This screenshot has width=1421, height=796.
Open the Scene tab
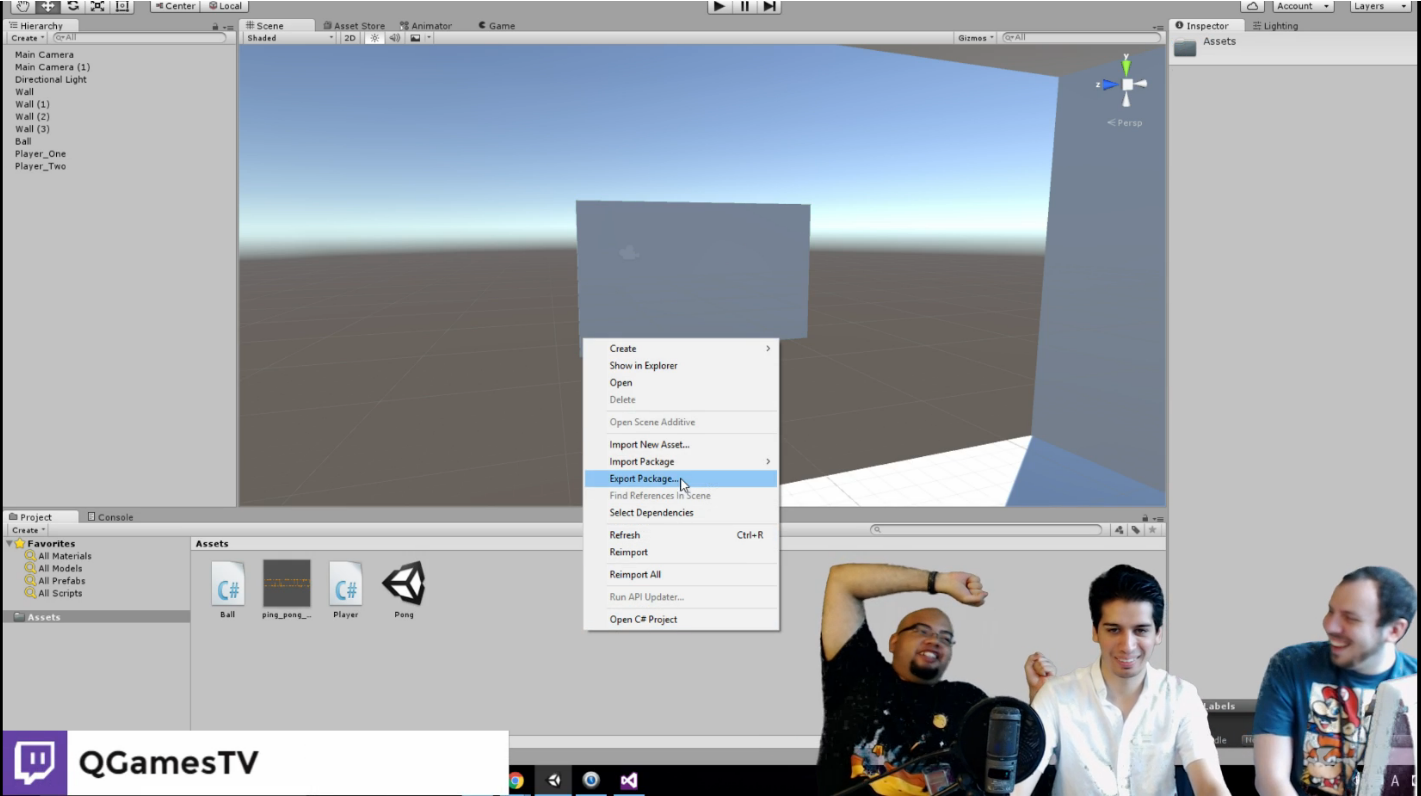click(277, 26)
